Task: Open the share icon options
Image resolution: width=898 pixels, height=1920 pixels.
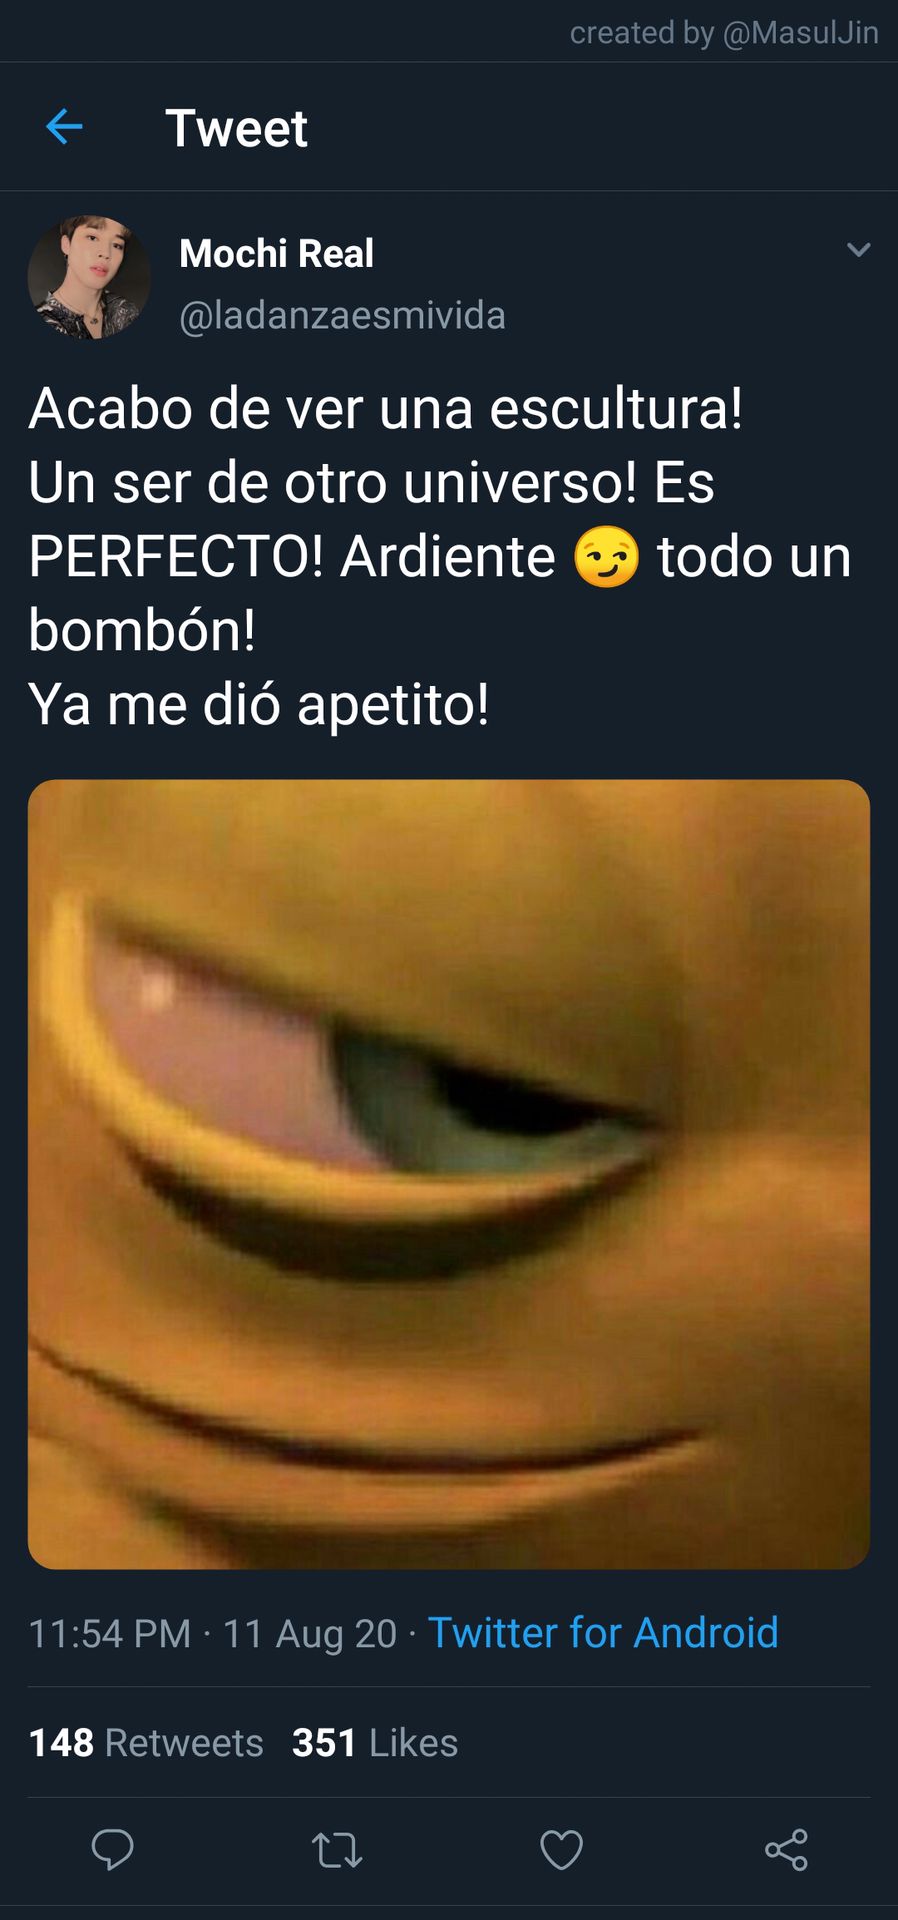Action: (x=786, y=1850)
